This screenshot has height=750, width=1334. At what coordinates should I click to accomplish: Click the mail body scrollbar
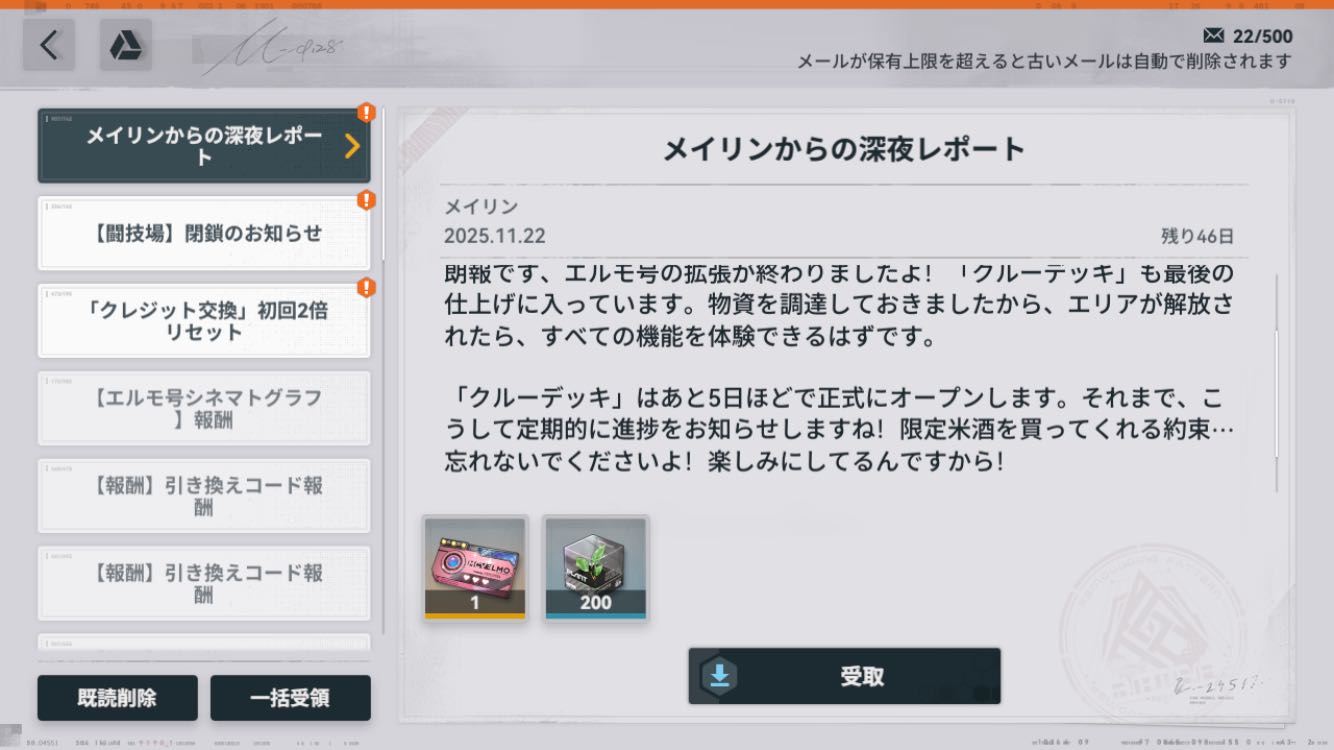[1277, 380]
